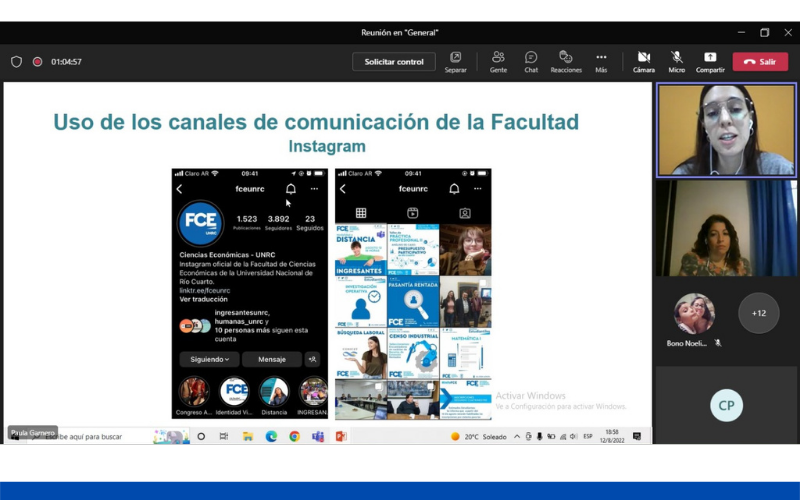Select the video tile with blue curtain
This screenshot has width=800, height=500.
(x=726, y=228)
